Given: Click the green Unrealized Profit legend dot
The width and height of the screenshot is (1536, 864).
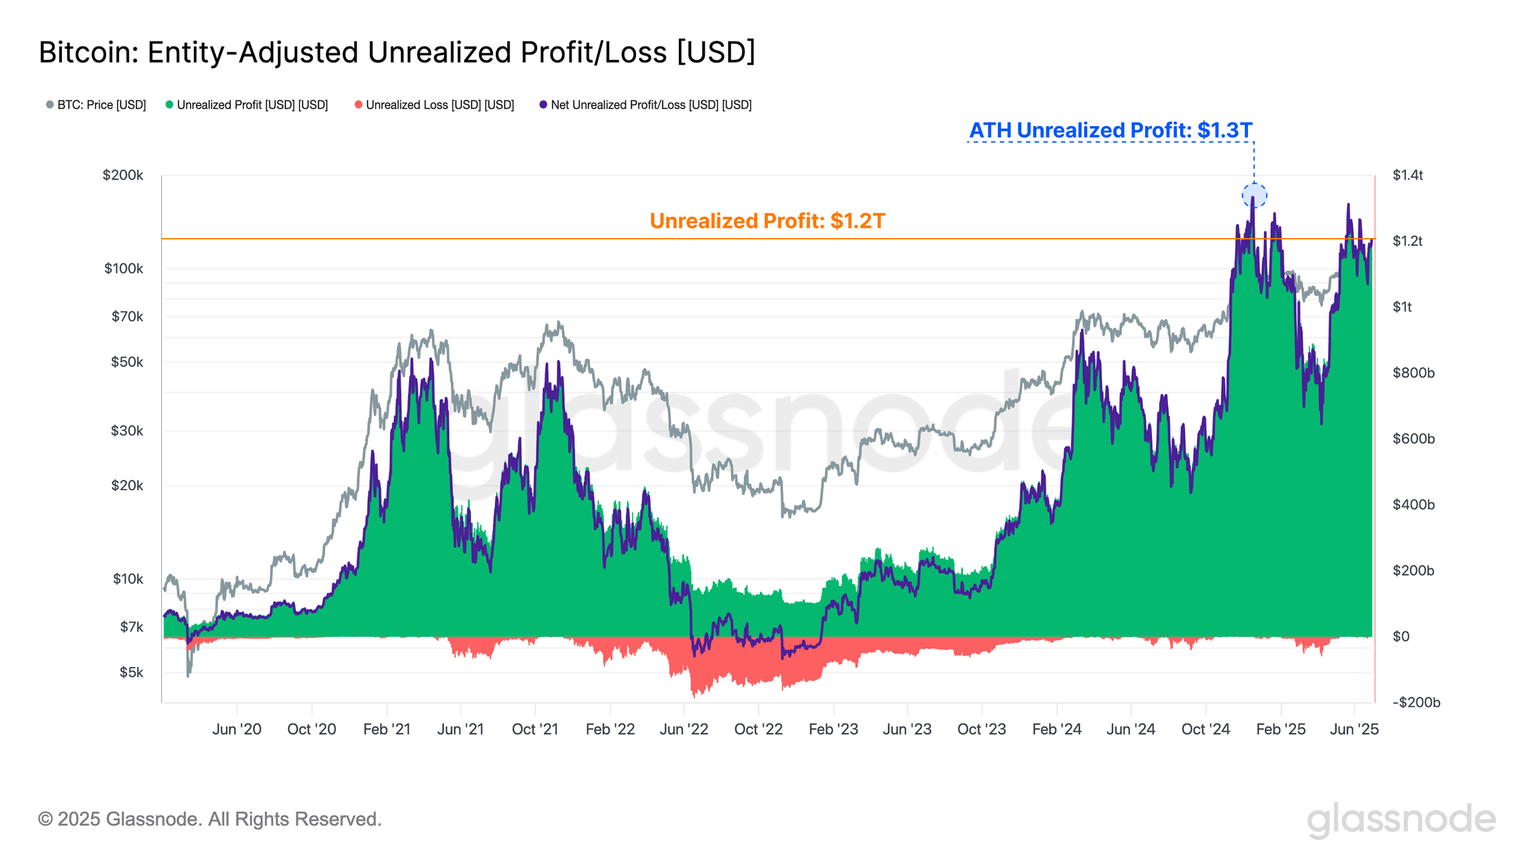Looking at the screenshot, I should tap(169, 105).
